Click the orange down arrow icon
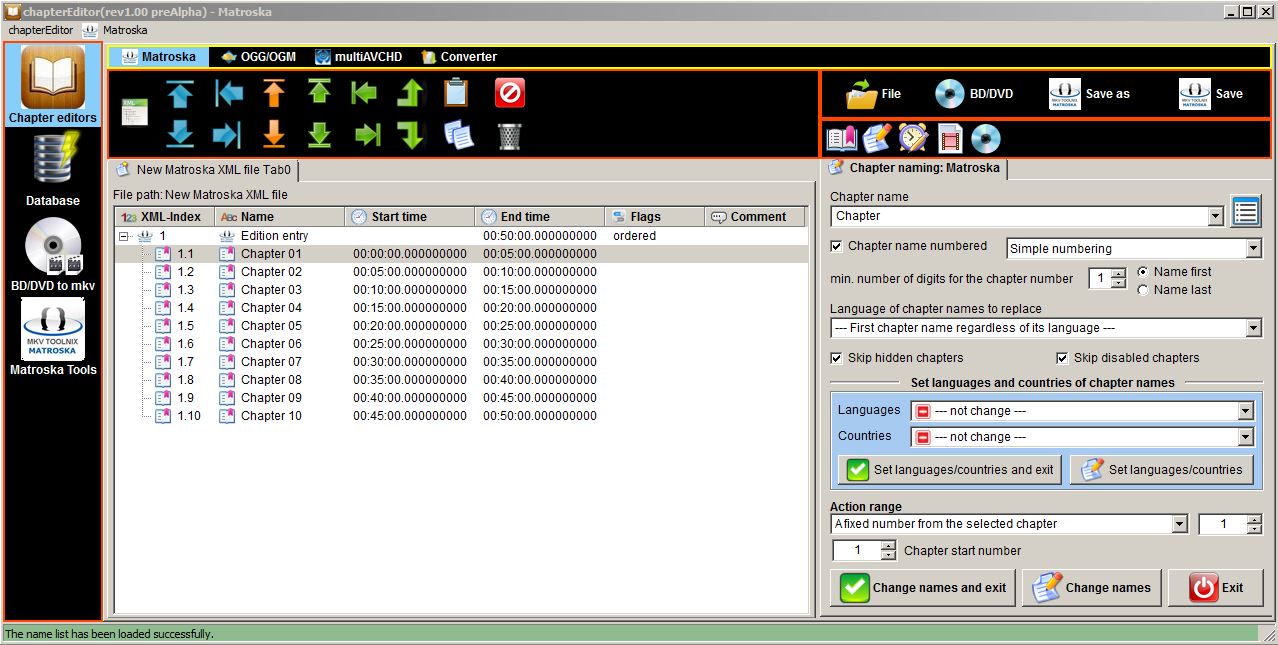This screenshot has width=1278, height=645. click(x=274, y=134)
